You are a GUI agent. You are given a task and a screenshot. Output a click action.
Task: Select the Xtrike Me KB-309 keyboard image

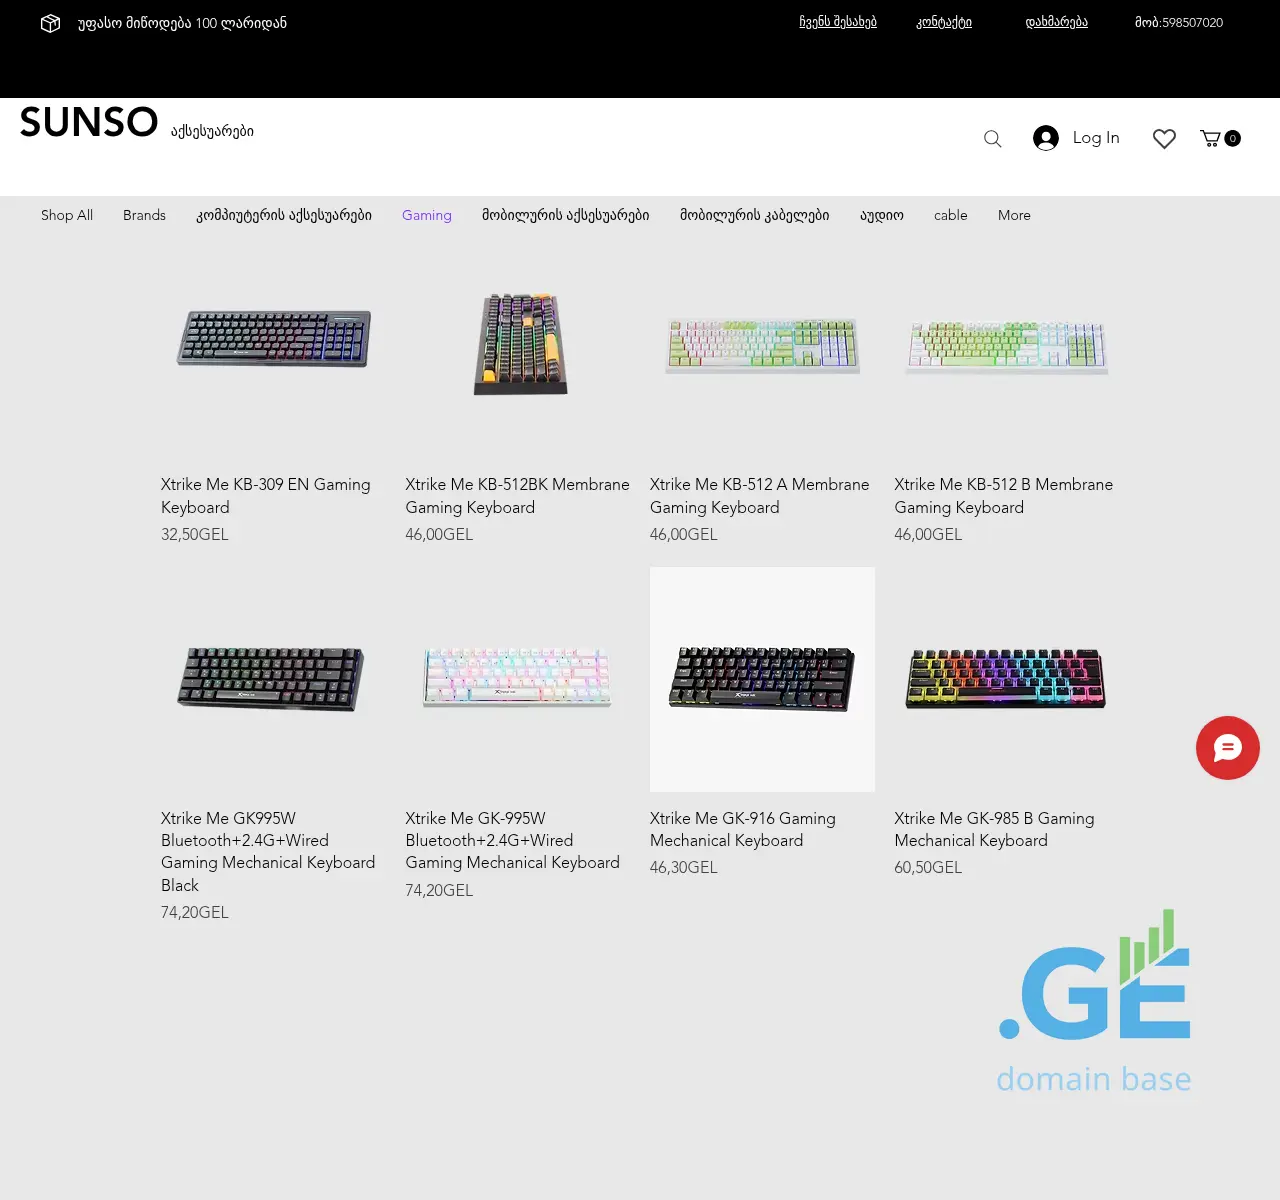pos(272,338)
